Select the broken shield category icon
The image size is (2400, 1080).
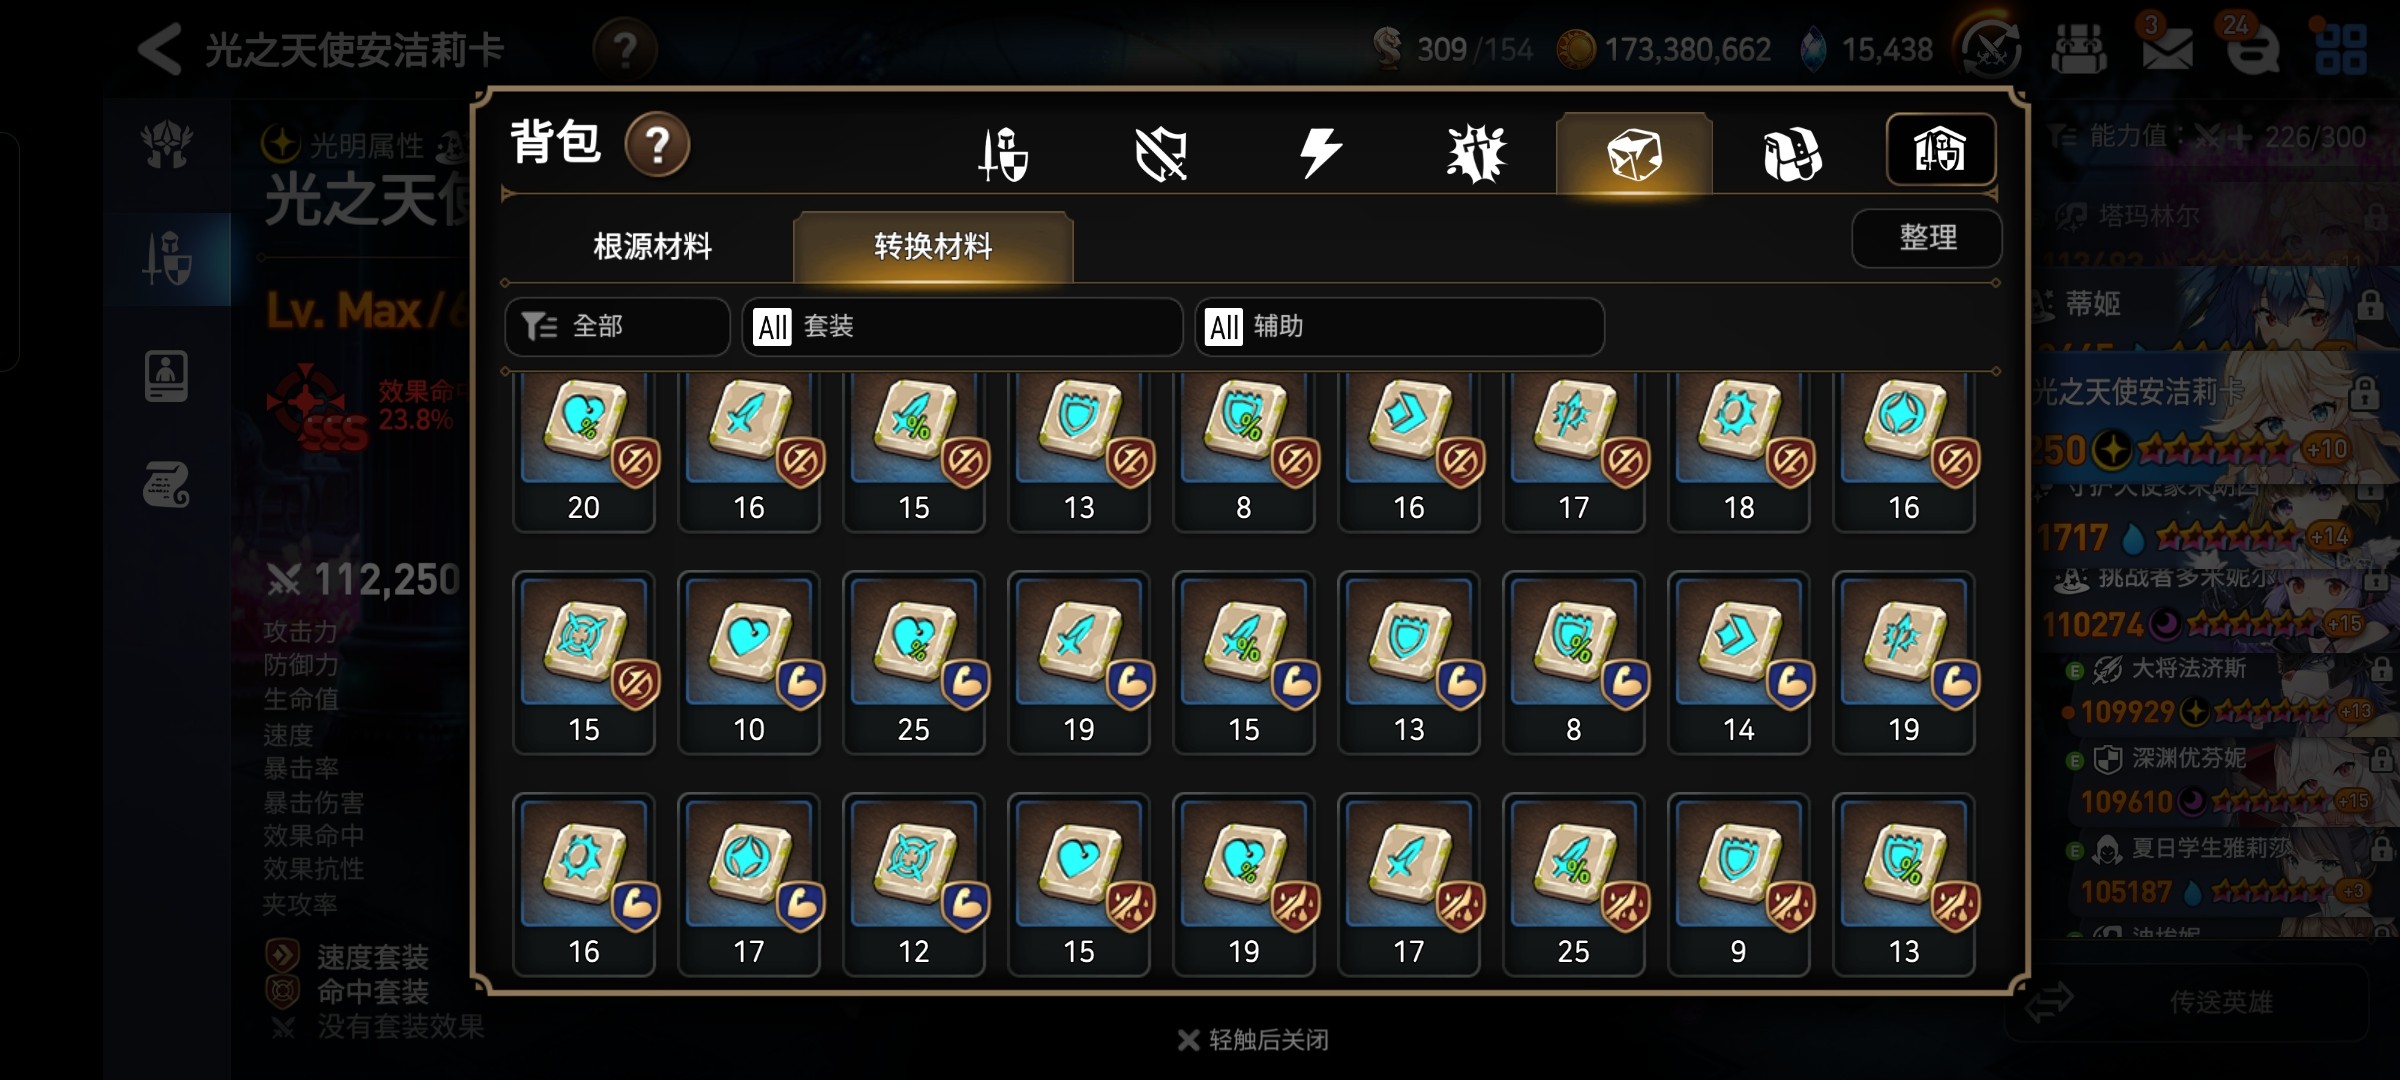1161,155
